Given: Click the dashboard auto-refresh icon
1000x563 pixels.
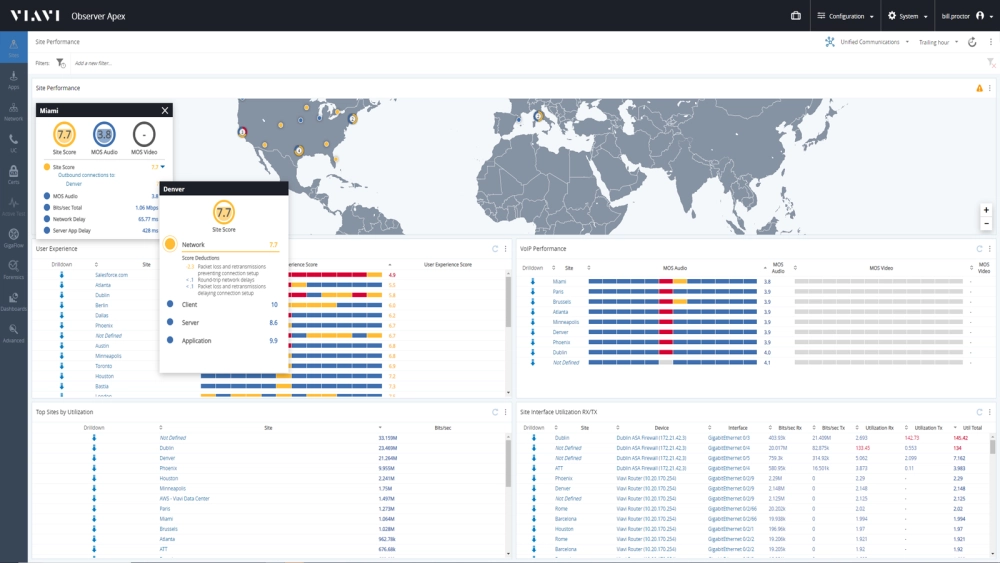Looking at the screenshot, I should [x=971, y=42].
